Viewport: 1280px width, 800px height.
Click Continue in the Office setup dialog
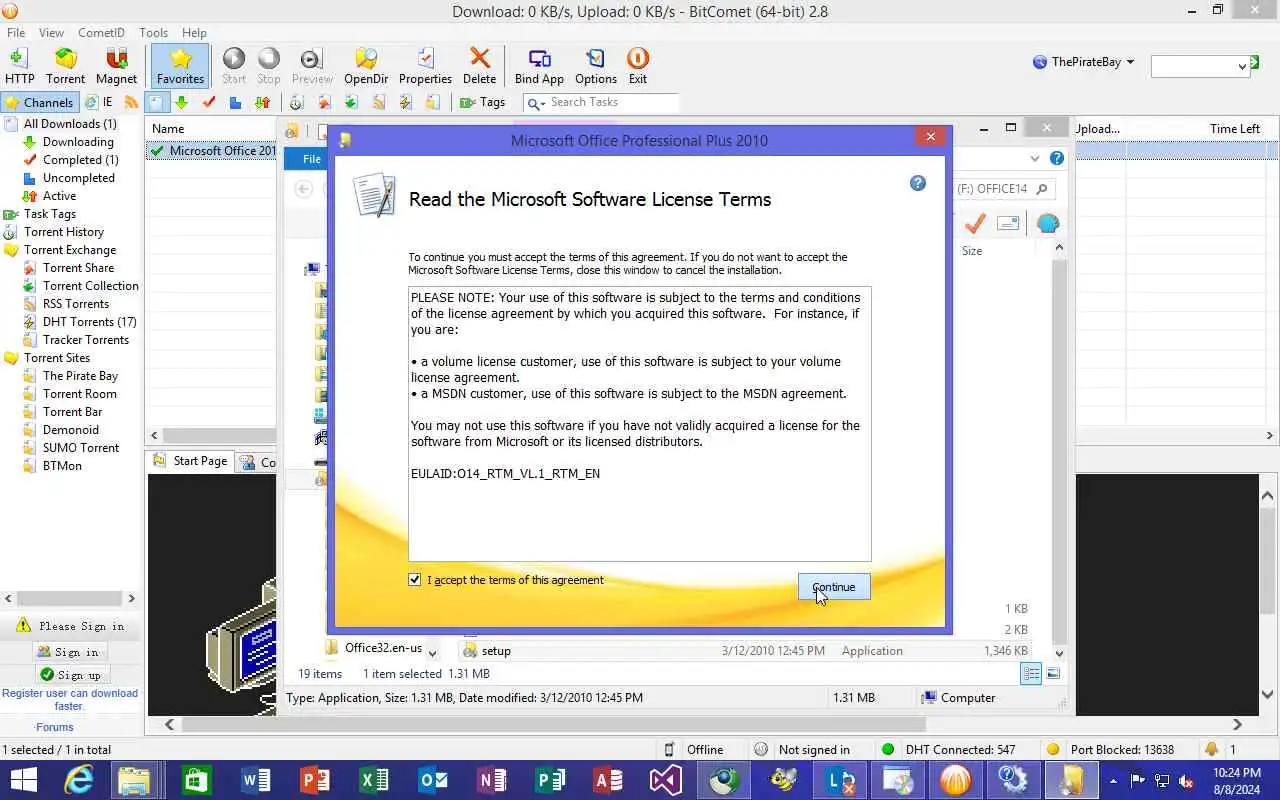coord(834,587)
